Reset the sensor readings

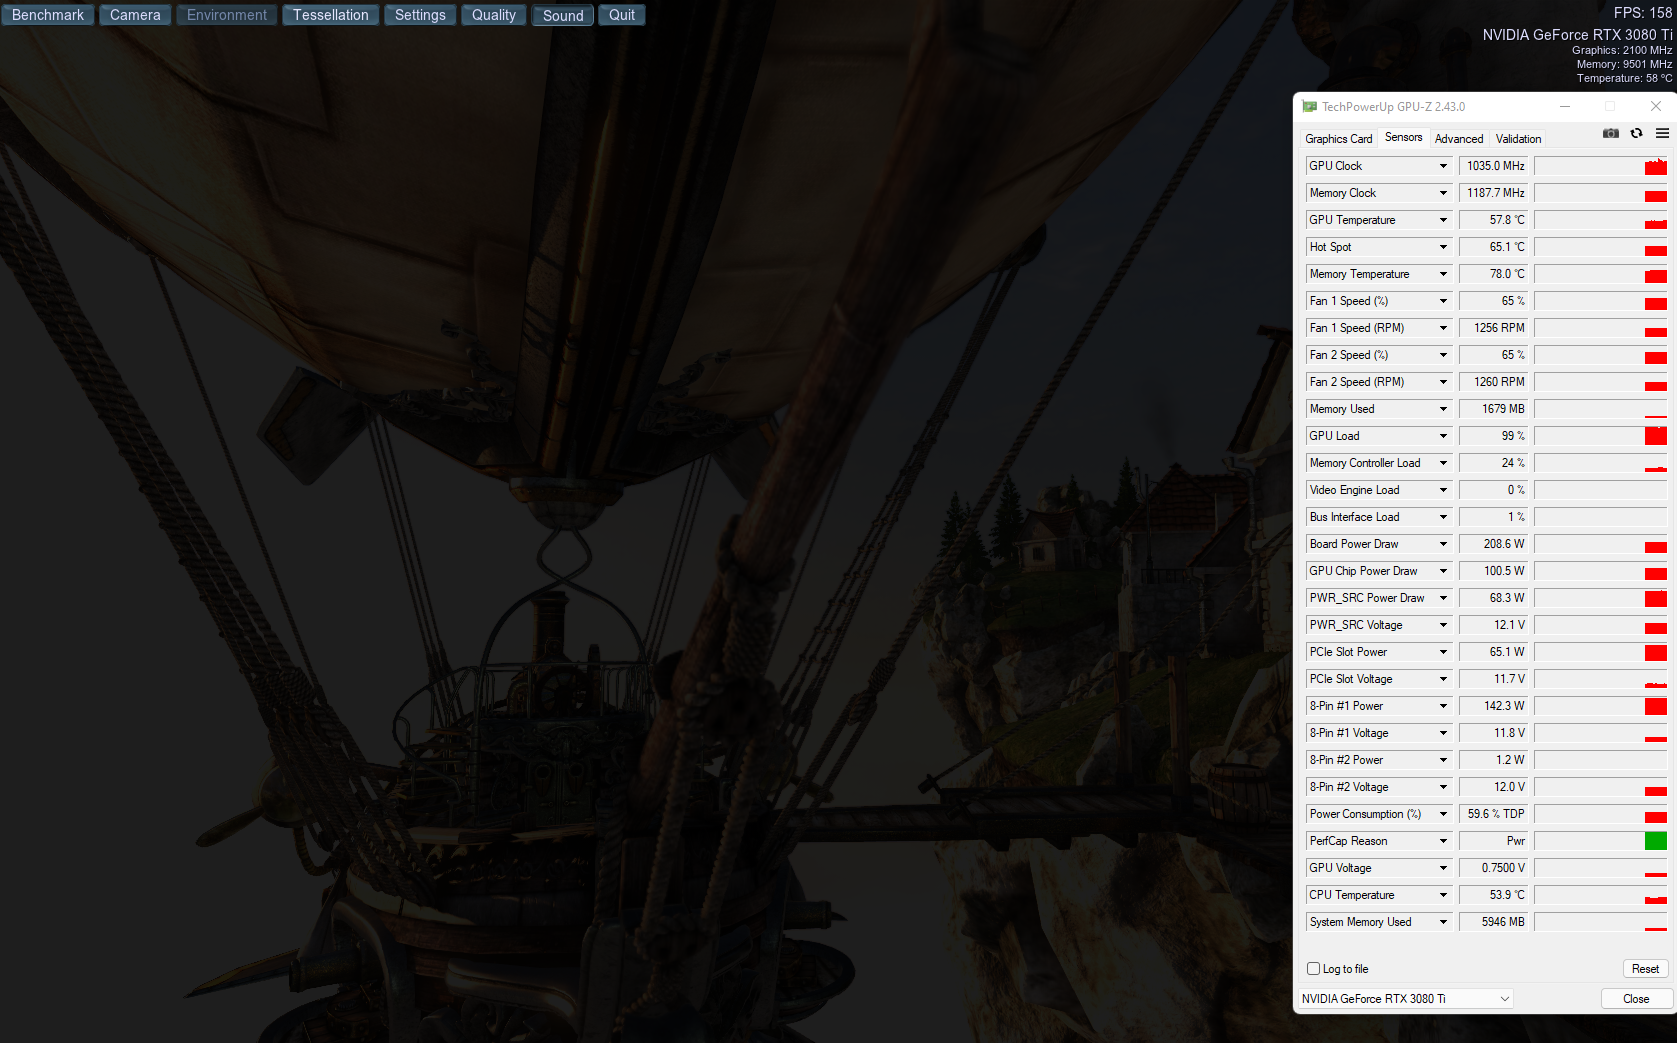tap(1645, 969)
